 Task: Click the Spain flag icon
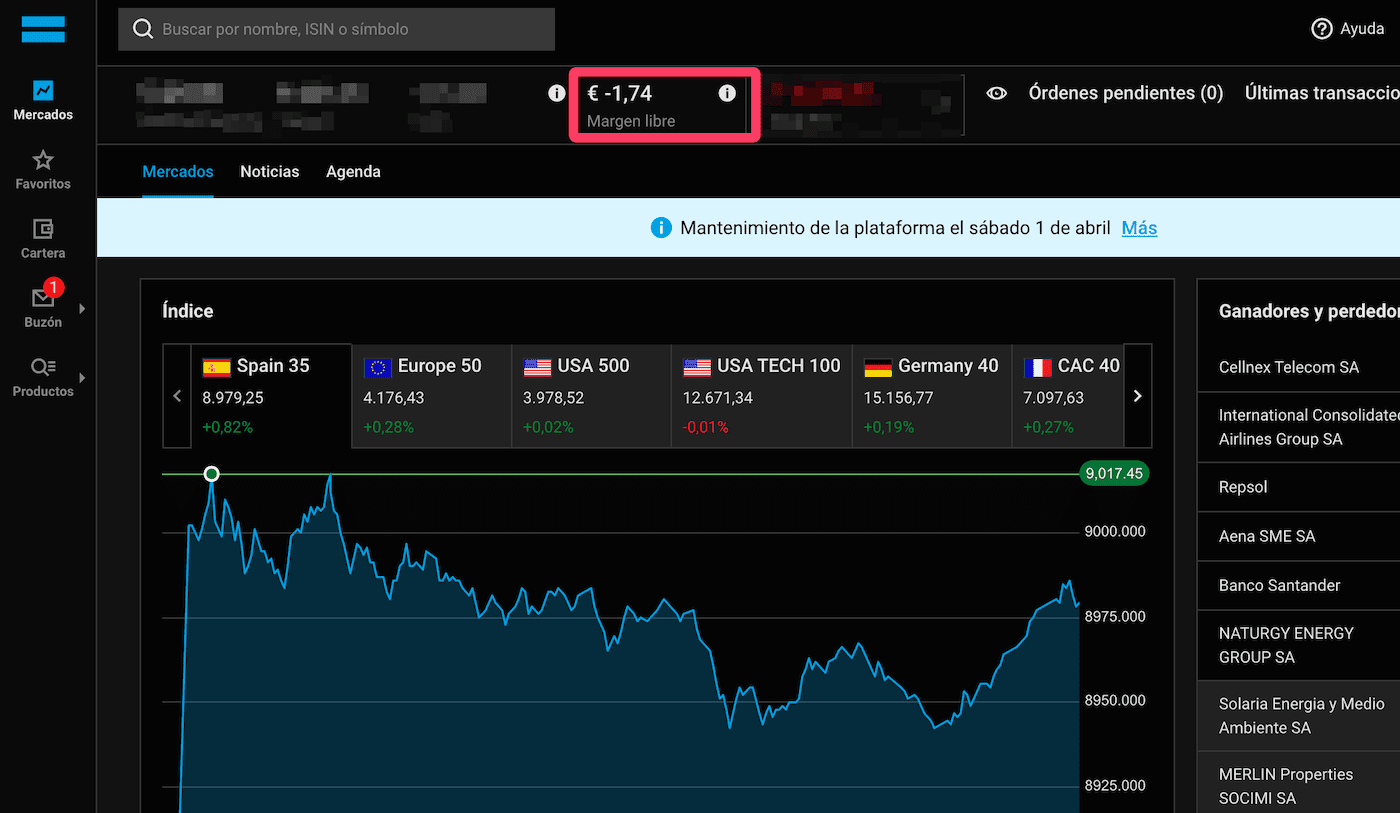[x=216, y=367]
